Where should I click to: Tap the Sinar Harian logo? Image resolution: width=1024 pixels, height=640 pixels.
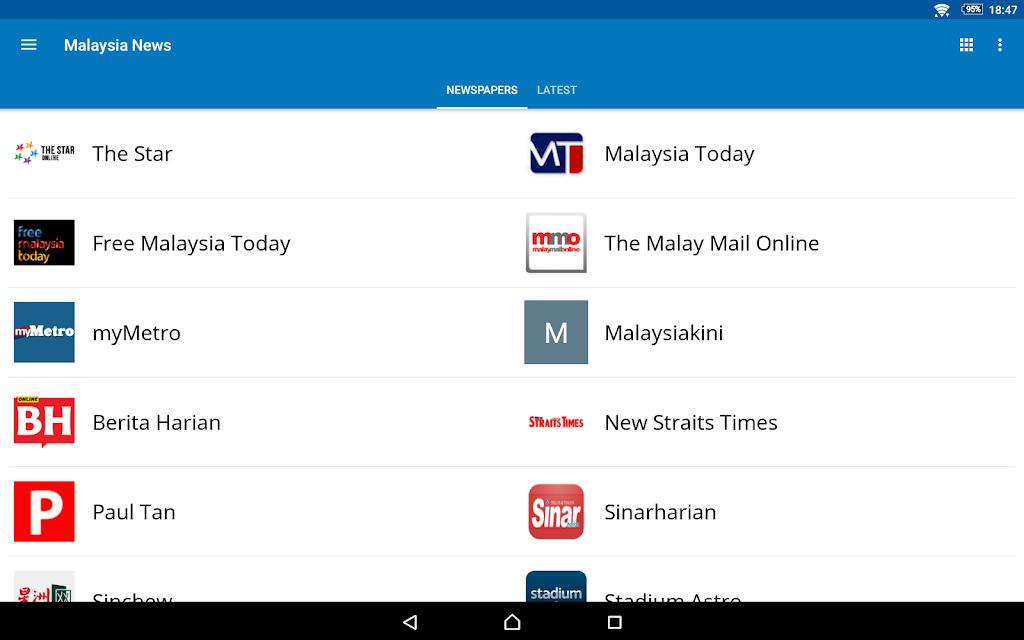pos(556,511)
